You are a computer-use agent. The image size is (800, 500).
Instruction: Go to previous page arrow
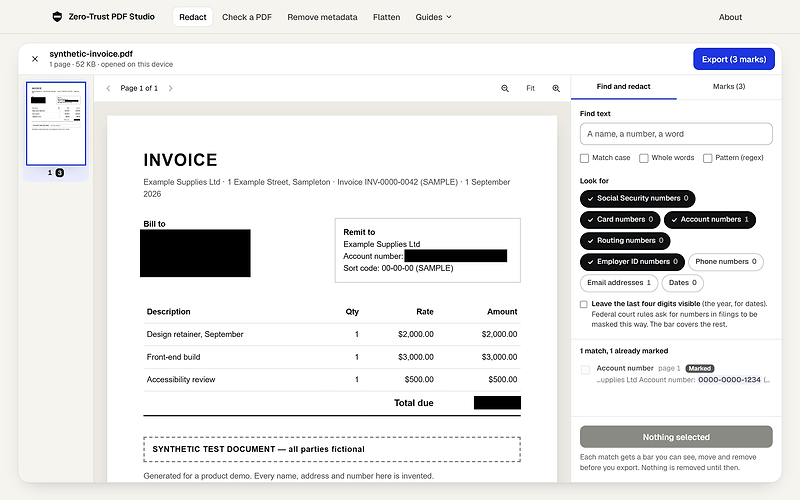click(x=108, y=88)
